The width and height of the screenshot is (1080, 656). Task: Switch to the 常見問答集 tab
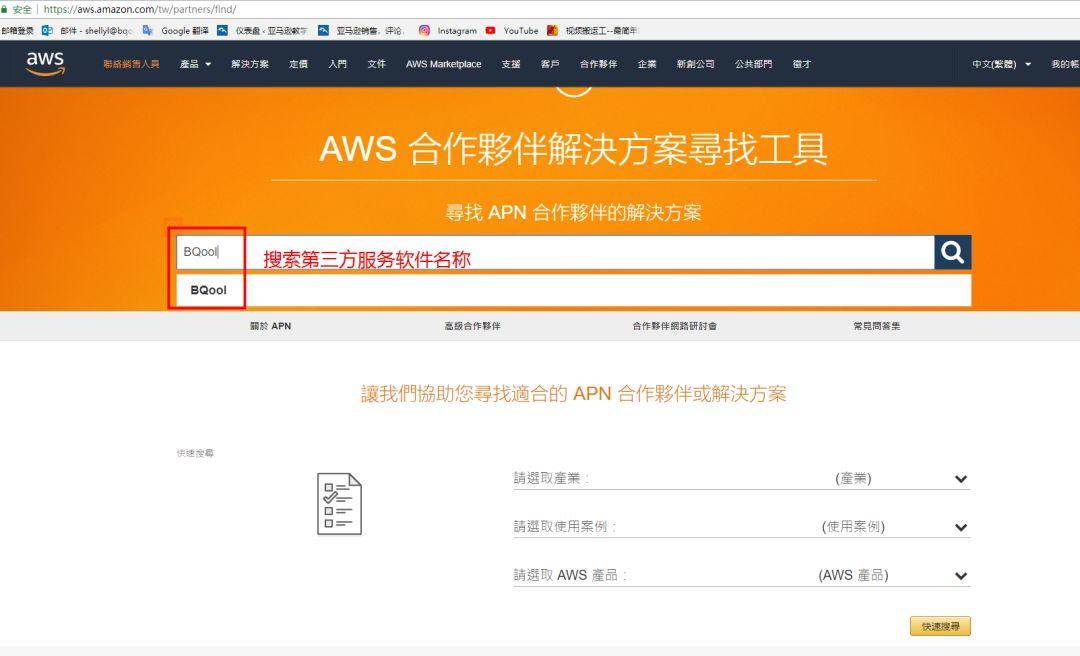tap(877, 326)
